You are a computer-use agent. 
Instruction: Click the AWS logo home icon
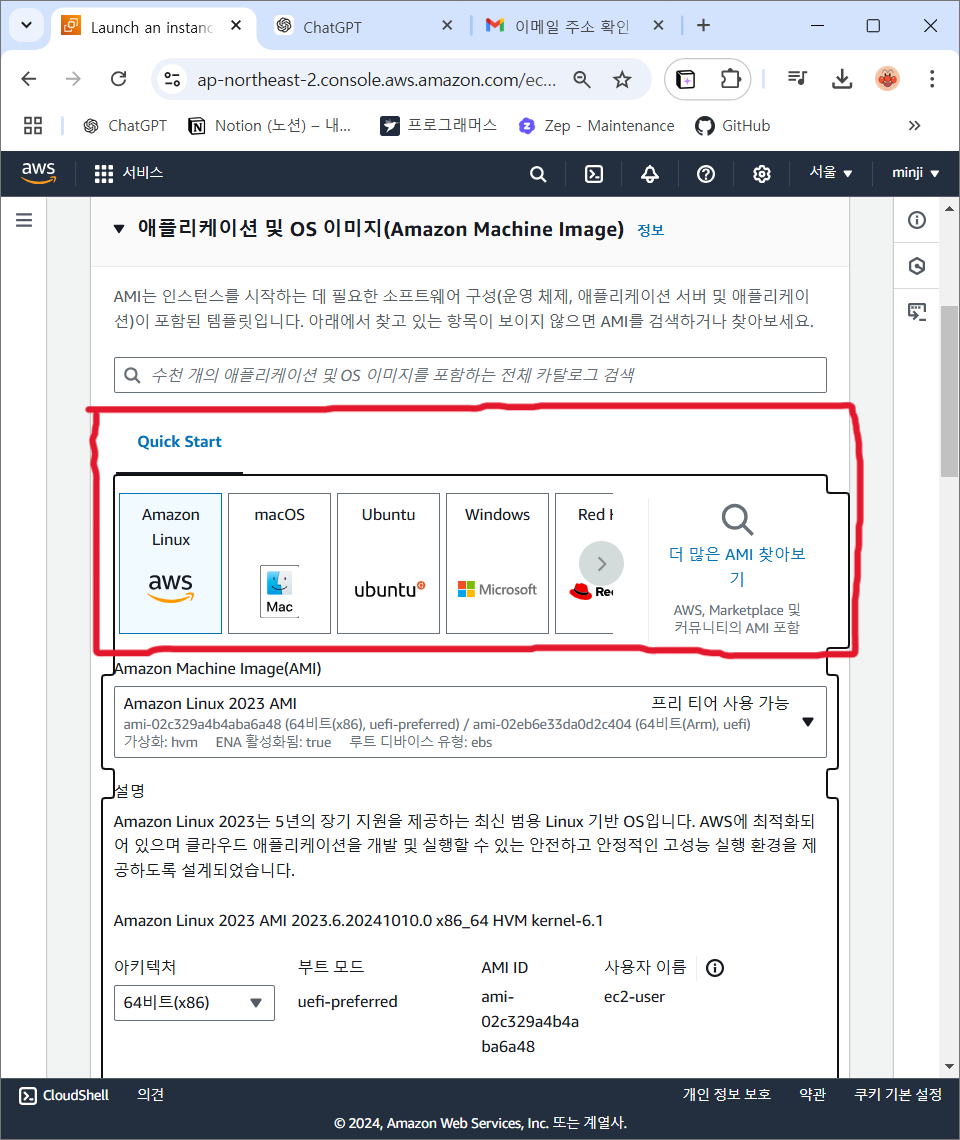[x=39, y=173]
